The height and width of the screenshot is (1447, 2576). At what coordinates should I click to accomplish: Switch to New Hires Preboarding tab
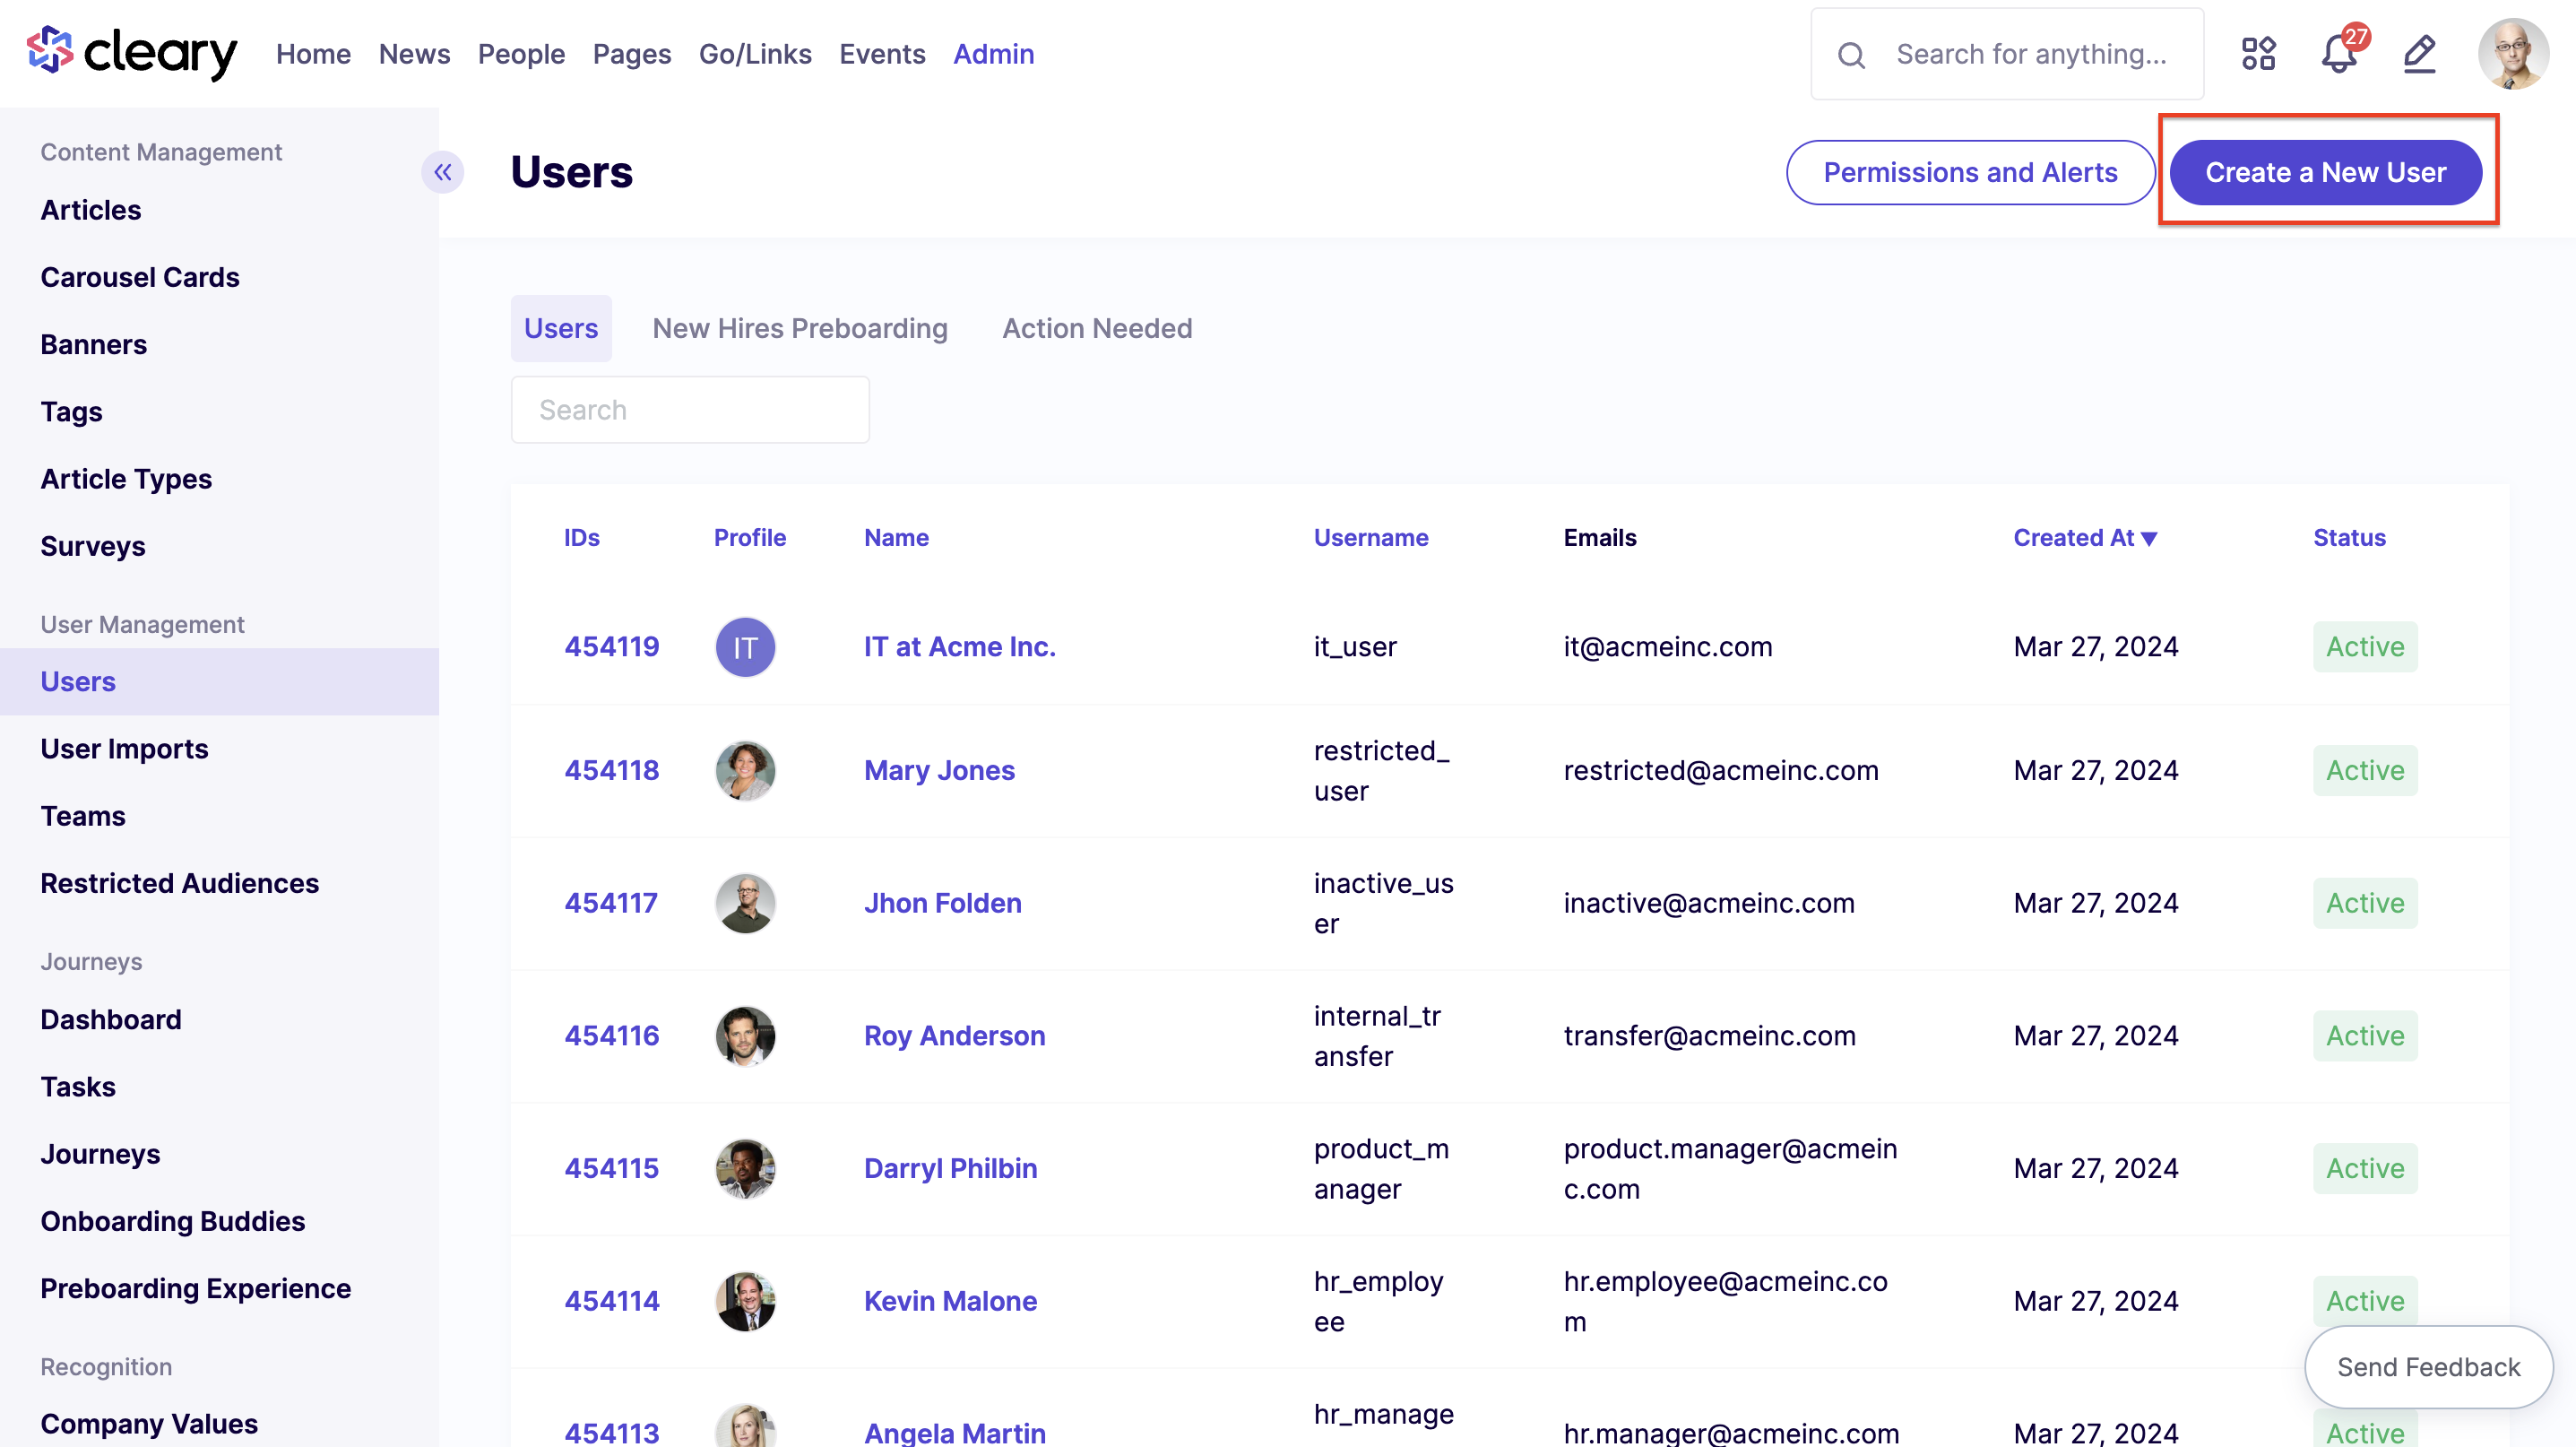[799, 328]
